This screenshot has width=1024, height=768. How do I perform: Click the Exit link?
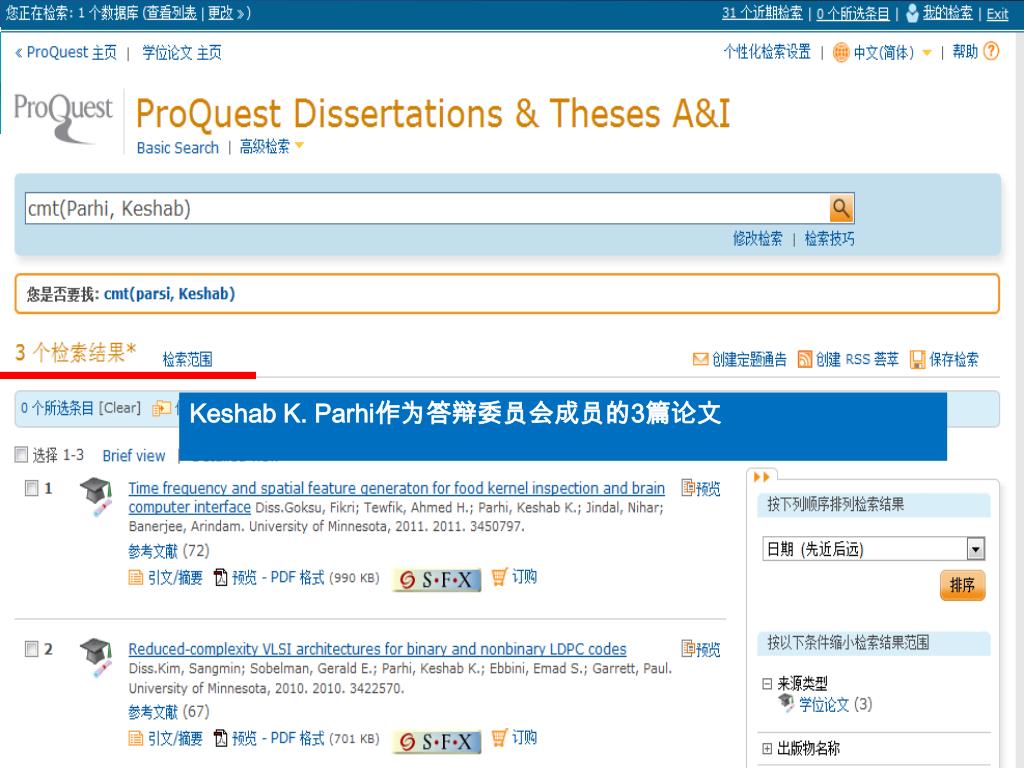[997, 14]
